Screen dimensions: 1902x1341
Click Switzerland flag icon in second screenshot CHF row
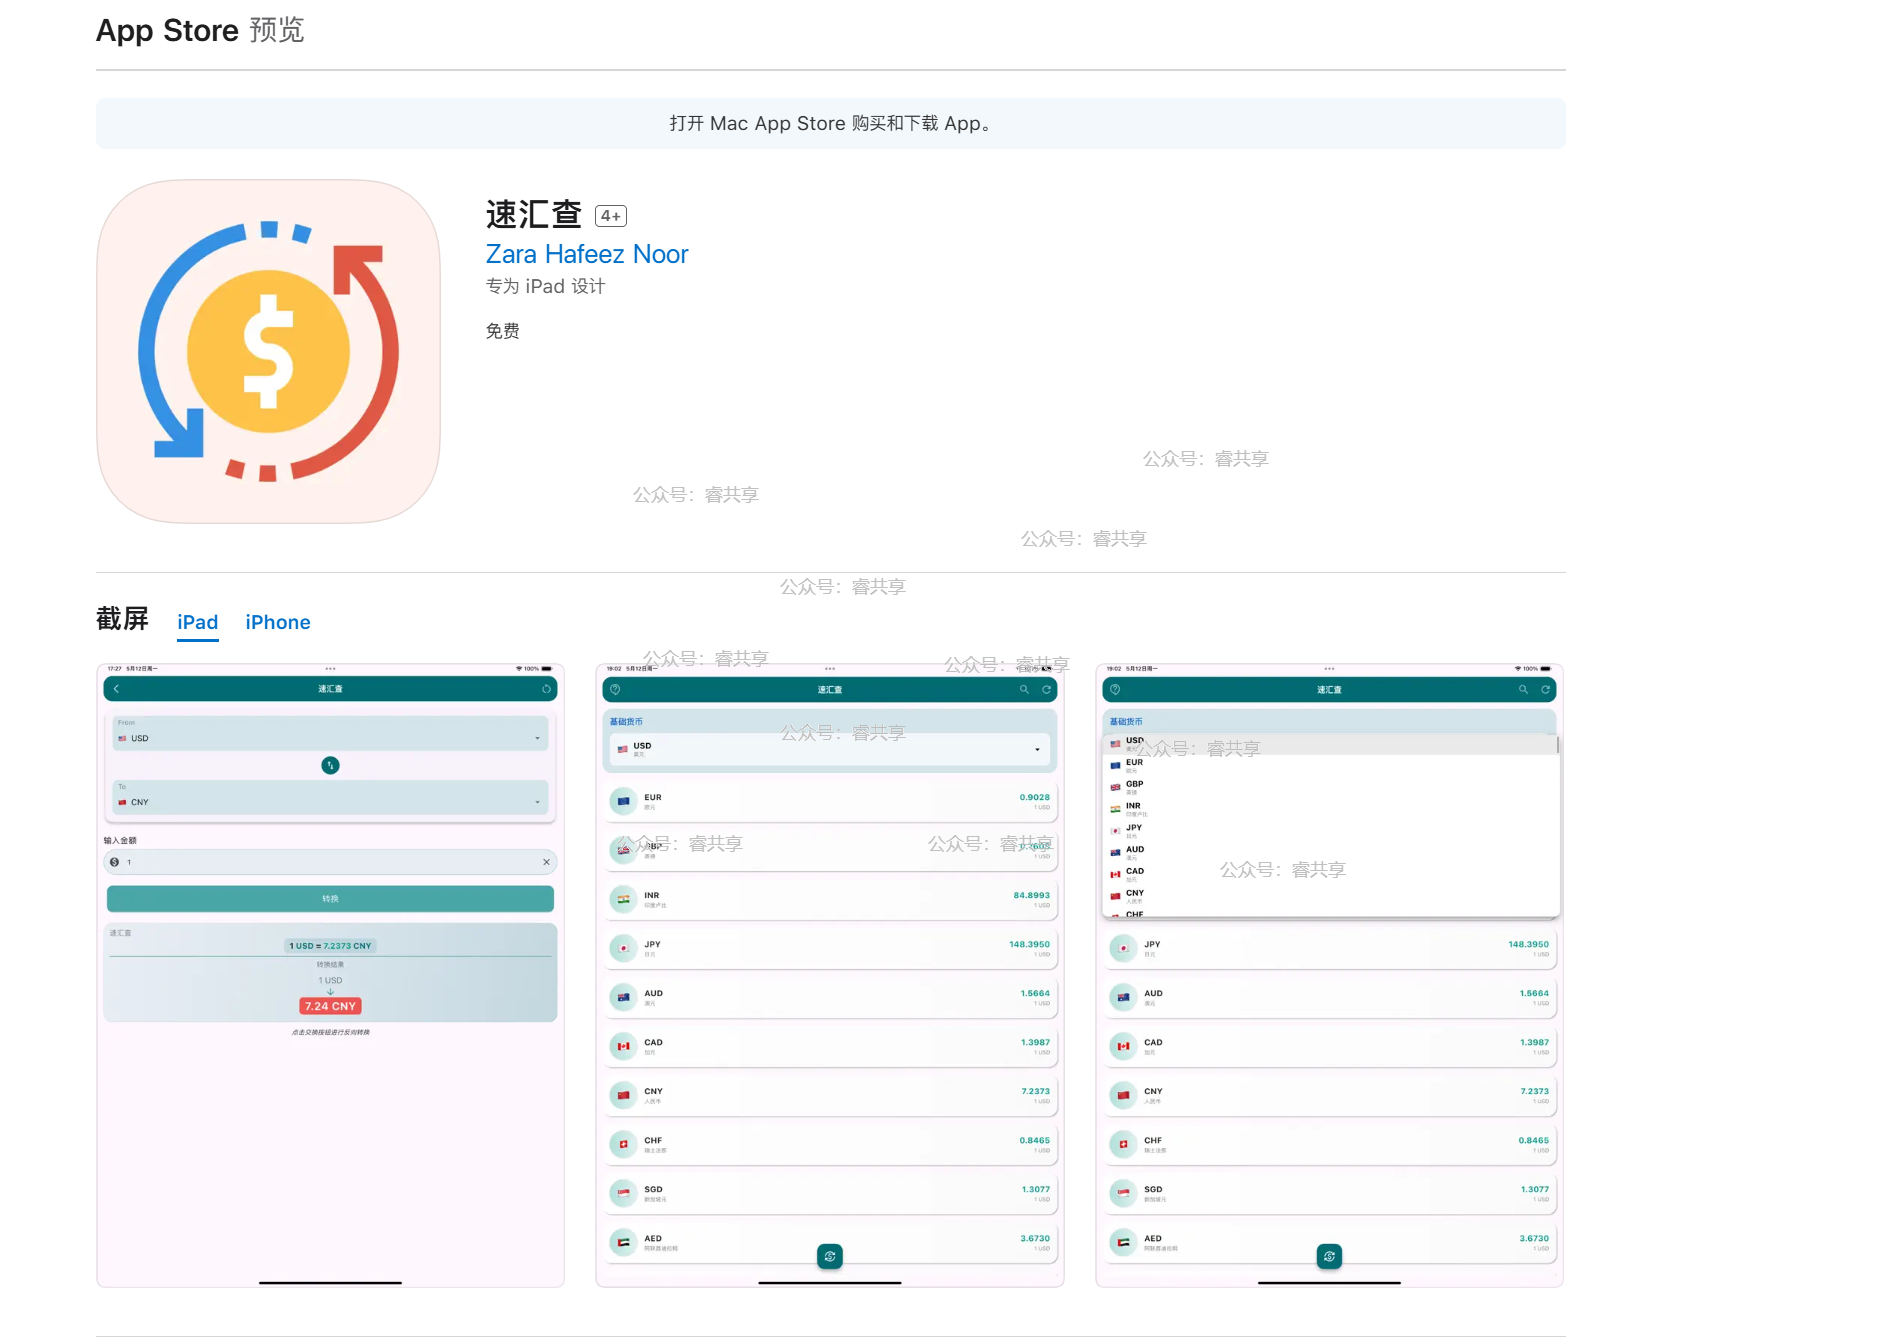(623, 1144)
